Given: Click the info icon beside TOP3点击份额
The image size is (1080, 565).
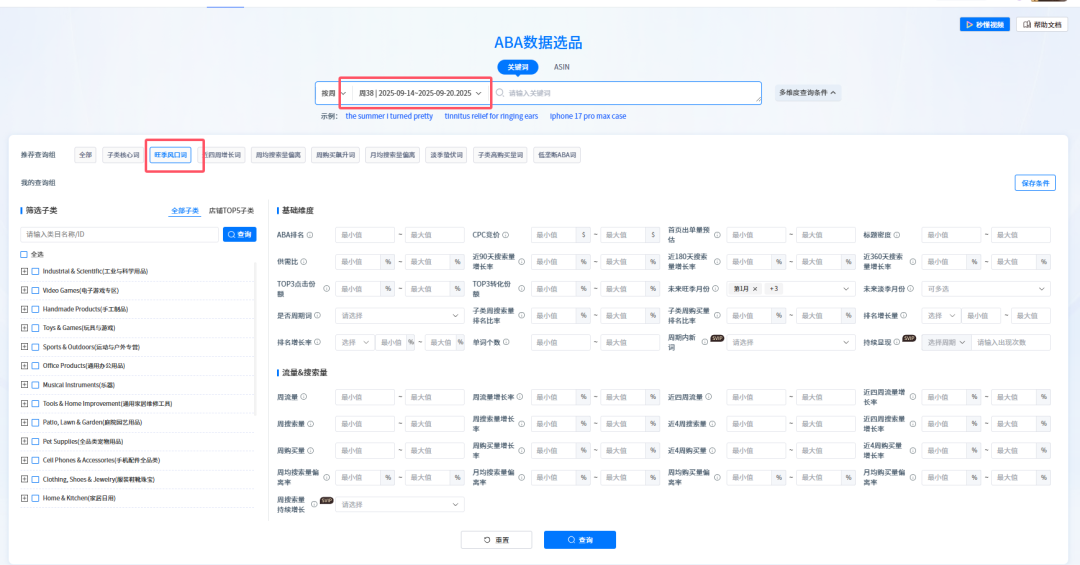Looking at the screenshot, I should (326, 289).
